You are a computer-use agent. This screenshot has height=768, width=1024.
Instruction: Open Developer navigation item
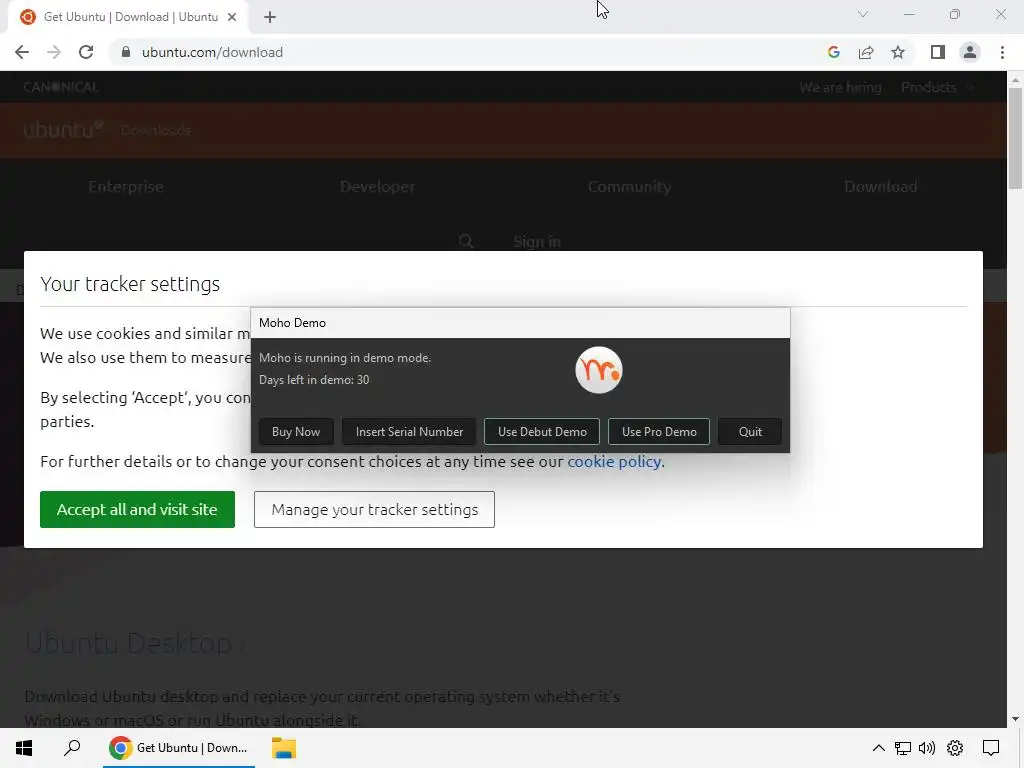(377, 187)
